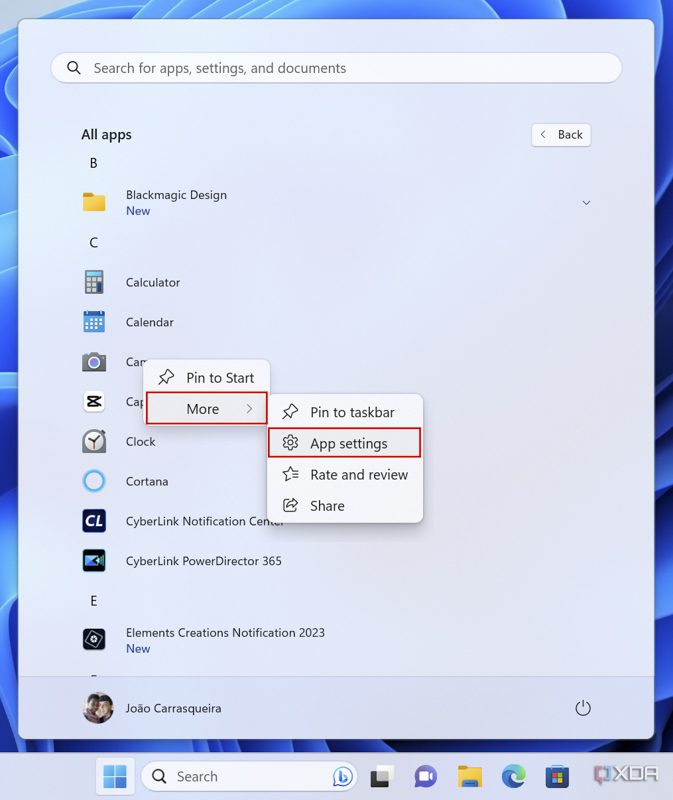Click CyberLink Notification Center label
The height and width of the screenshot is (800, 673).
point(205,521)
